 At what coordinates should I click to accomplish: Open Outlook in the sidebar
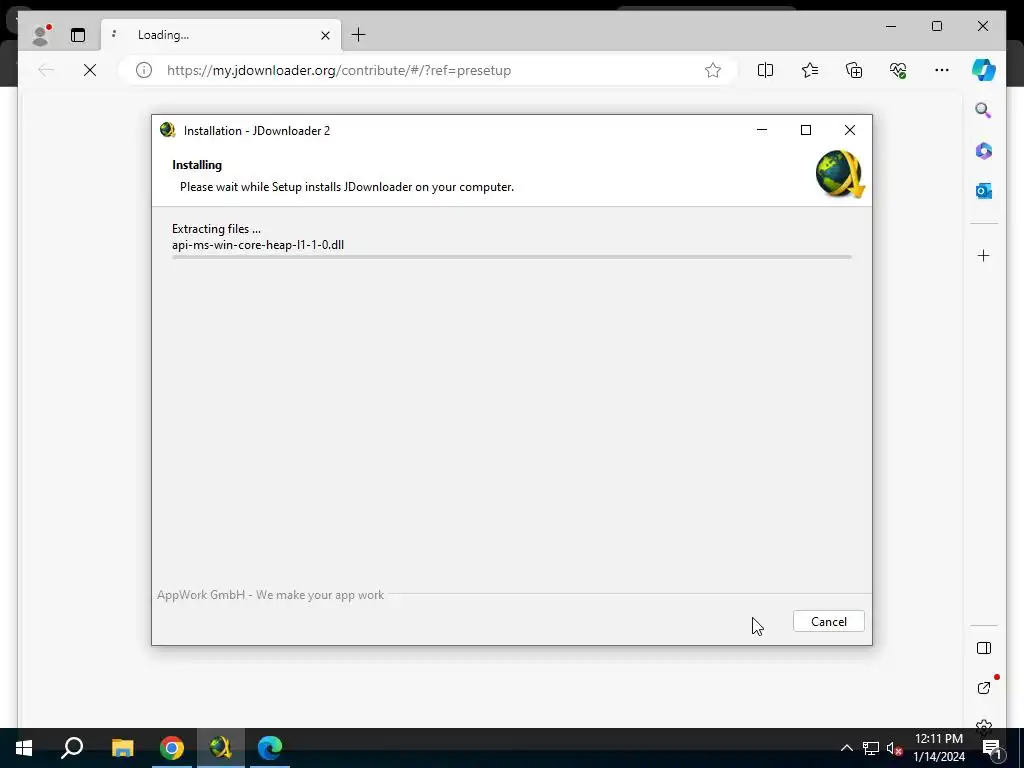click(x=984, y=191)
